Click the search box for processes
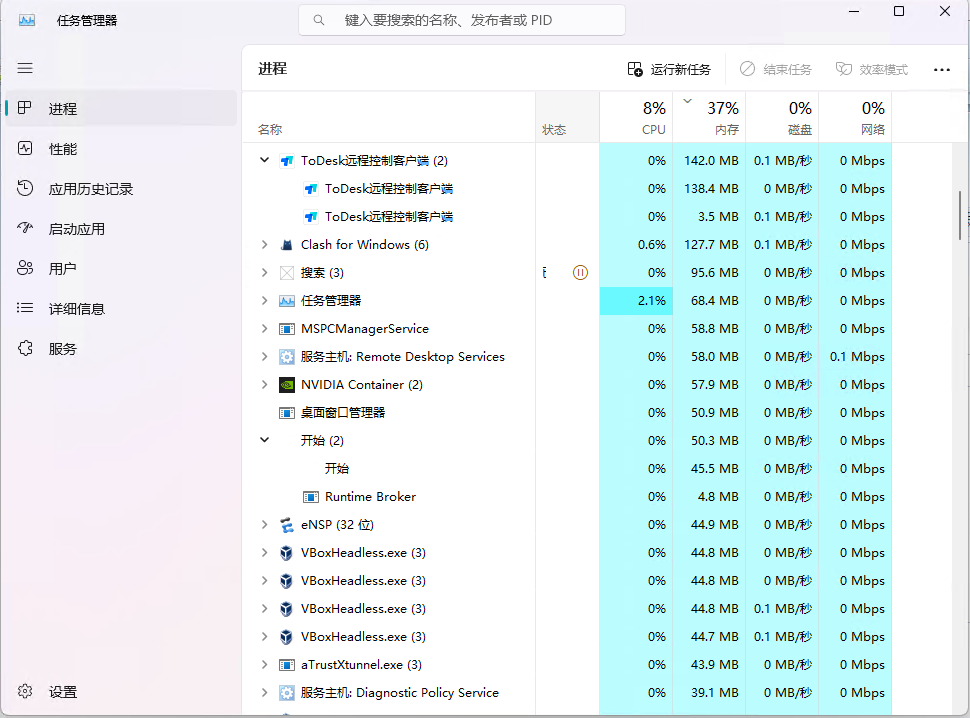 coord(462,20)
